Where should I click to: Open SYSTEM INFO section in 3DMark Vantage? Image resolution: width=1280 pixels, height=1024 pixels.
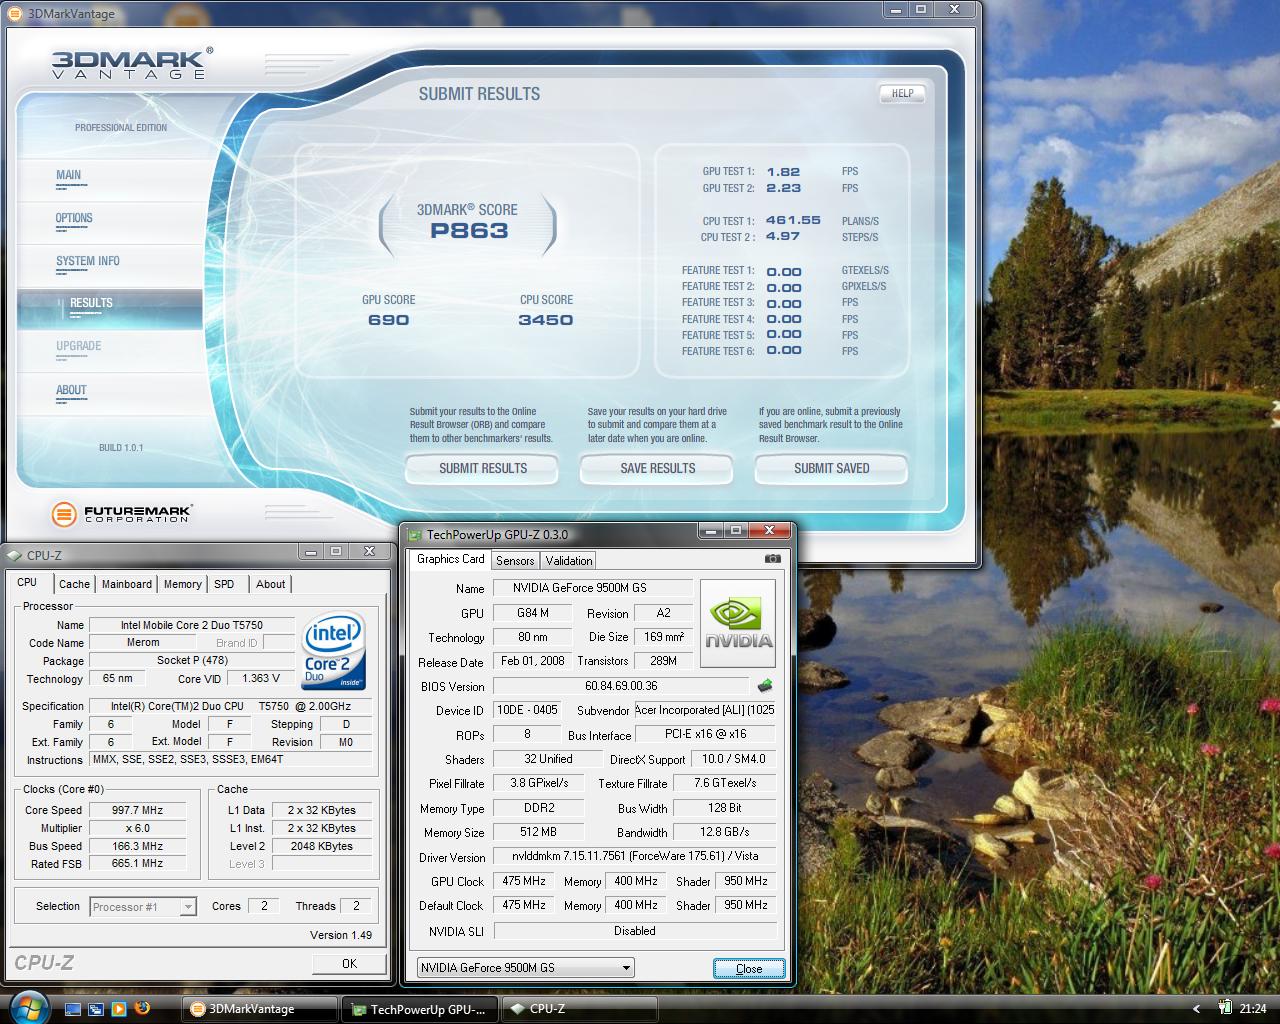[x=88, y=261]
